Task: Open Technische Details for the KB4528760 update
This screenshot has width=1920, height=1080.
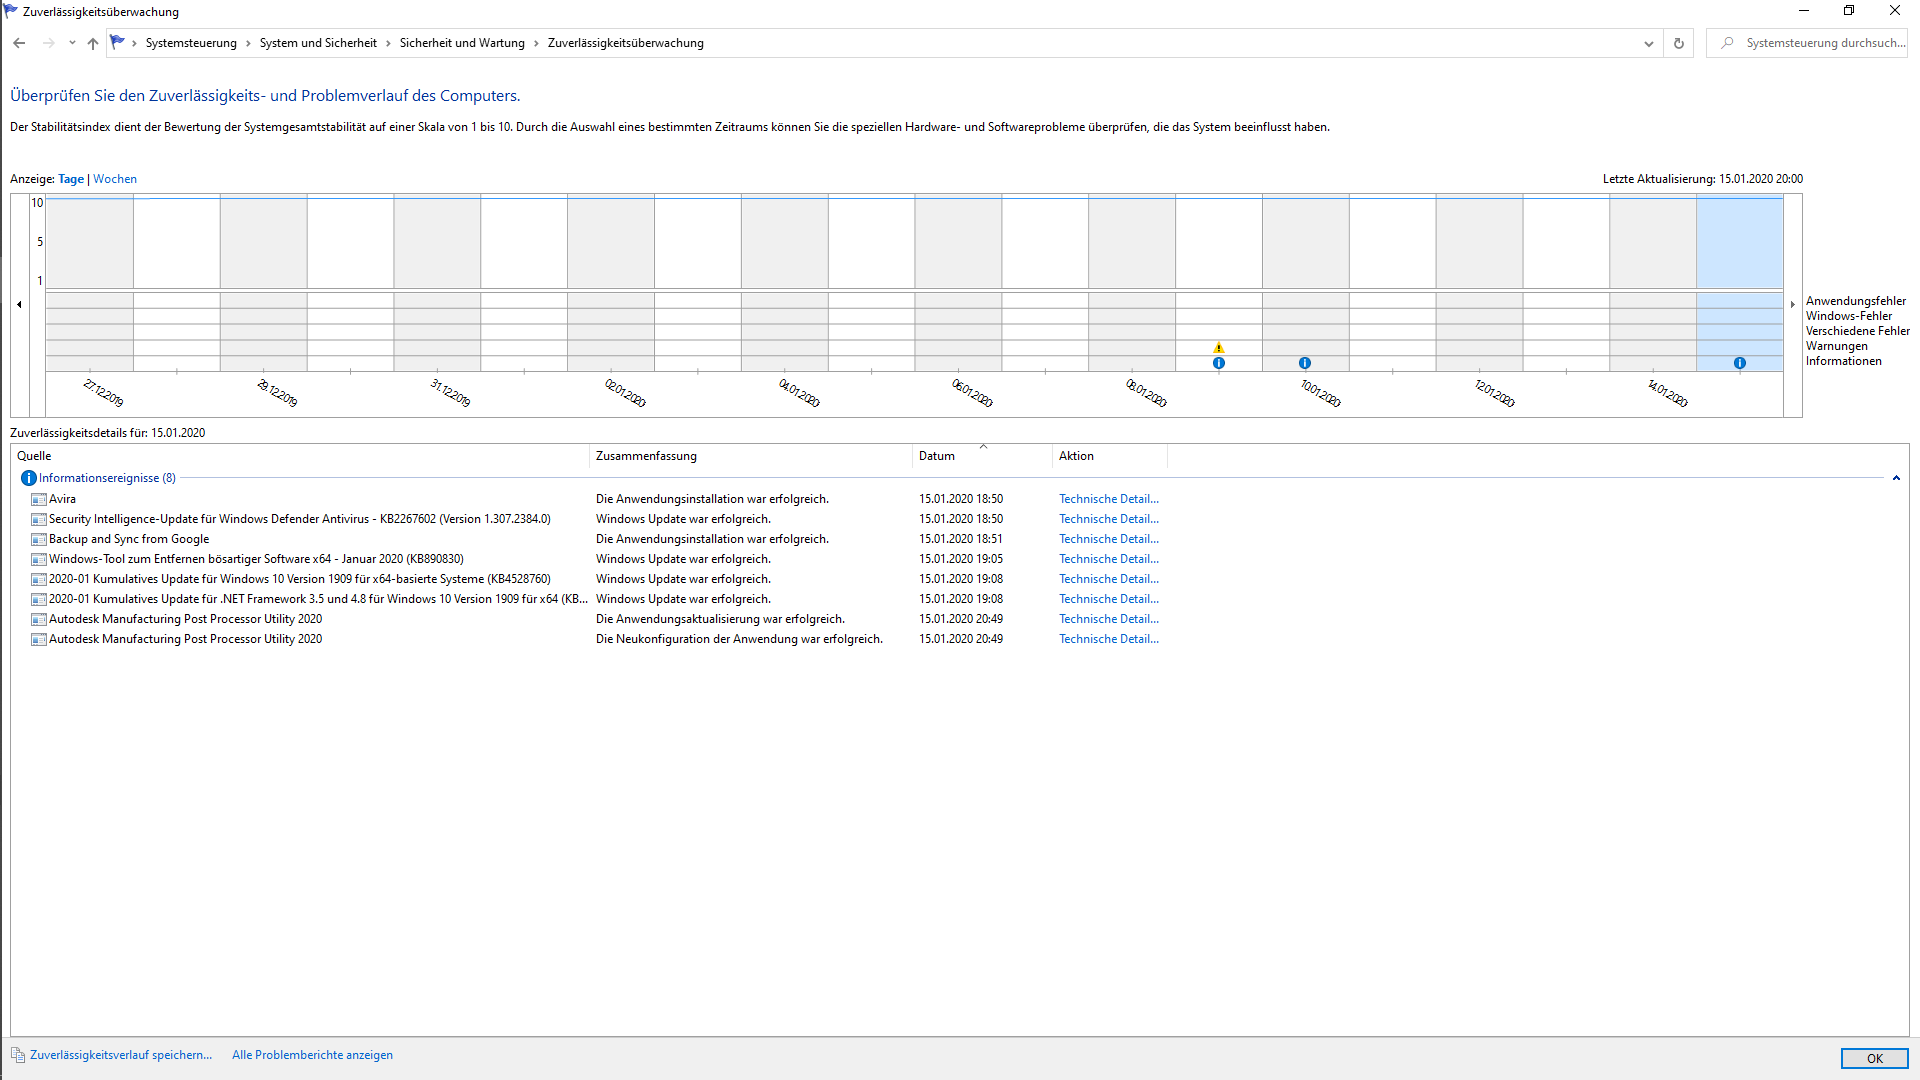Action: point(1109,579)
